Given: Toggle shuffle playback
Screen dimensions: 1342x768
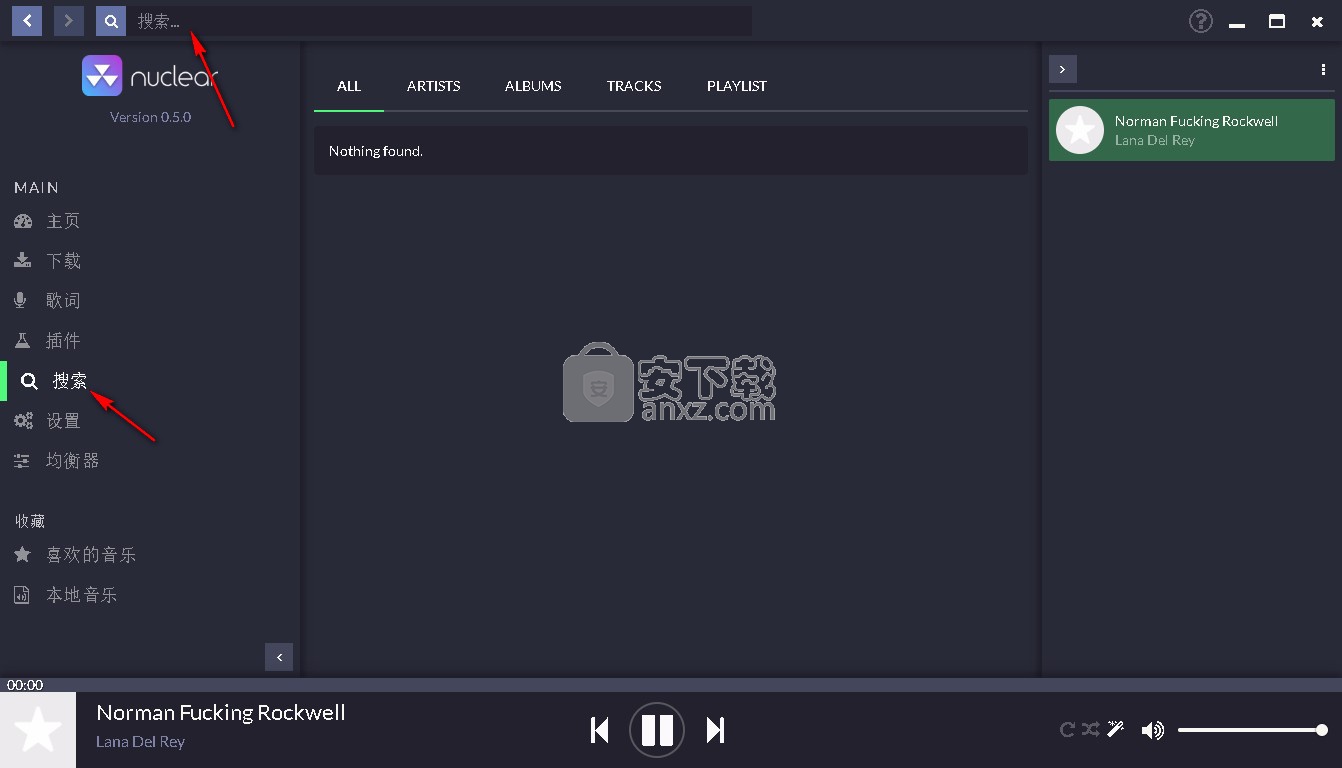Looking at the screenshot, I should tap(1091, 730).
